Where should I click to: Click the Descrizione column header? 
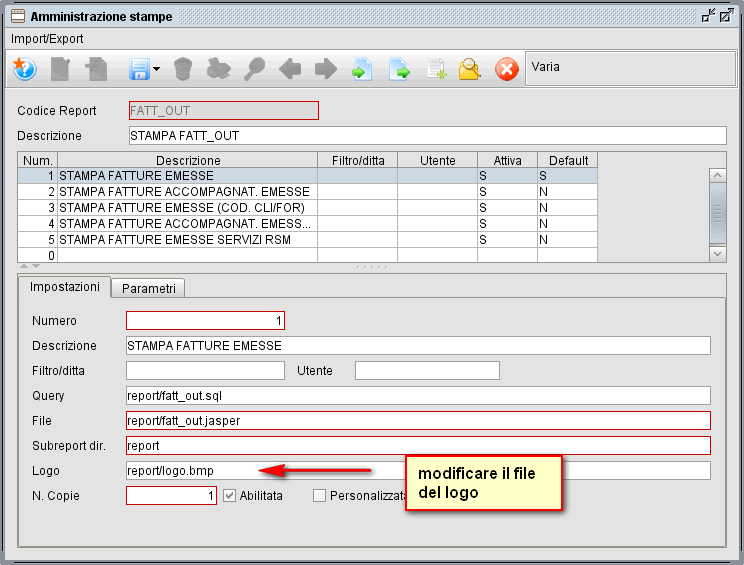(x=188, y=160)
